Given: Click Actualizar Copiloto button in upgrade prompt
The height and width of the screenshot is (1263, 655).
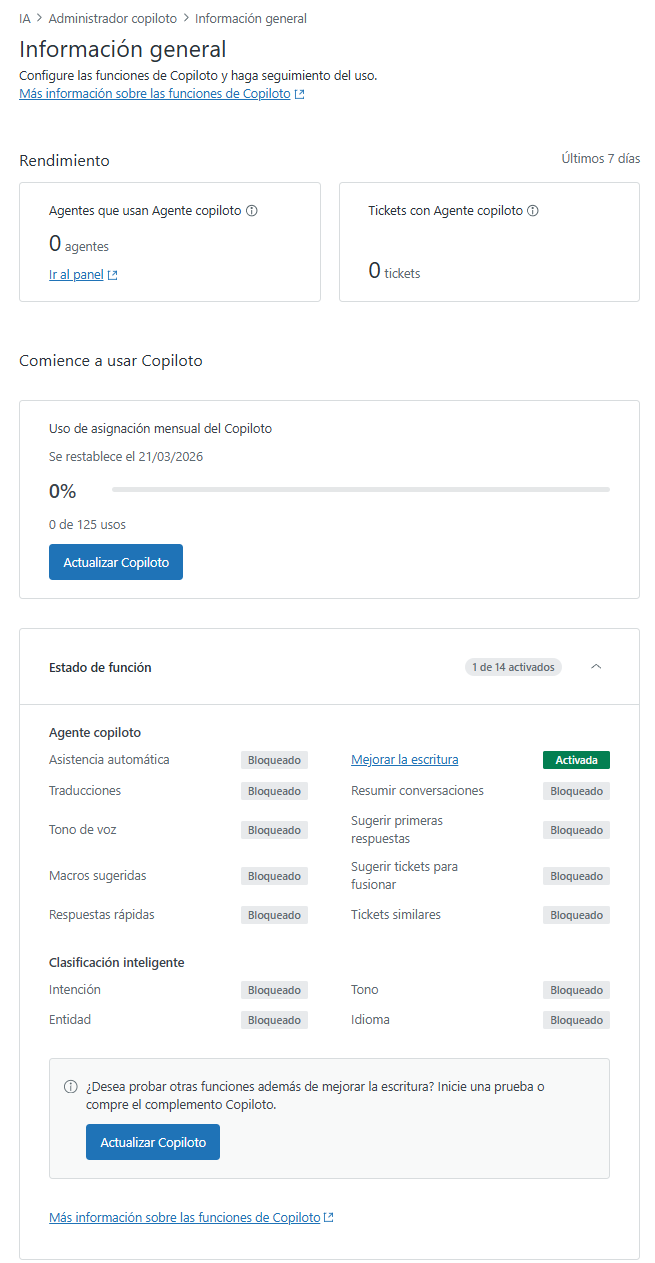Looking at the screenshot, I should (153, 1142).
